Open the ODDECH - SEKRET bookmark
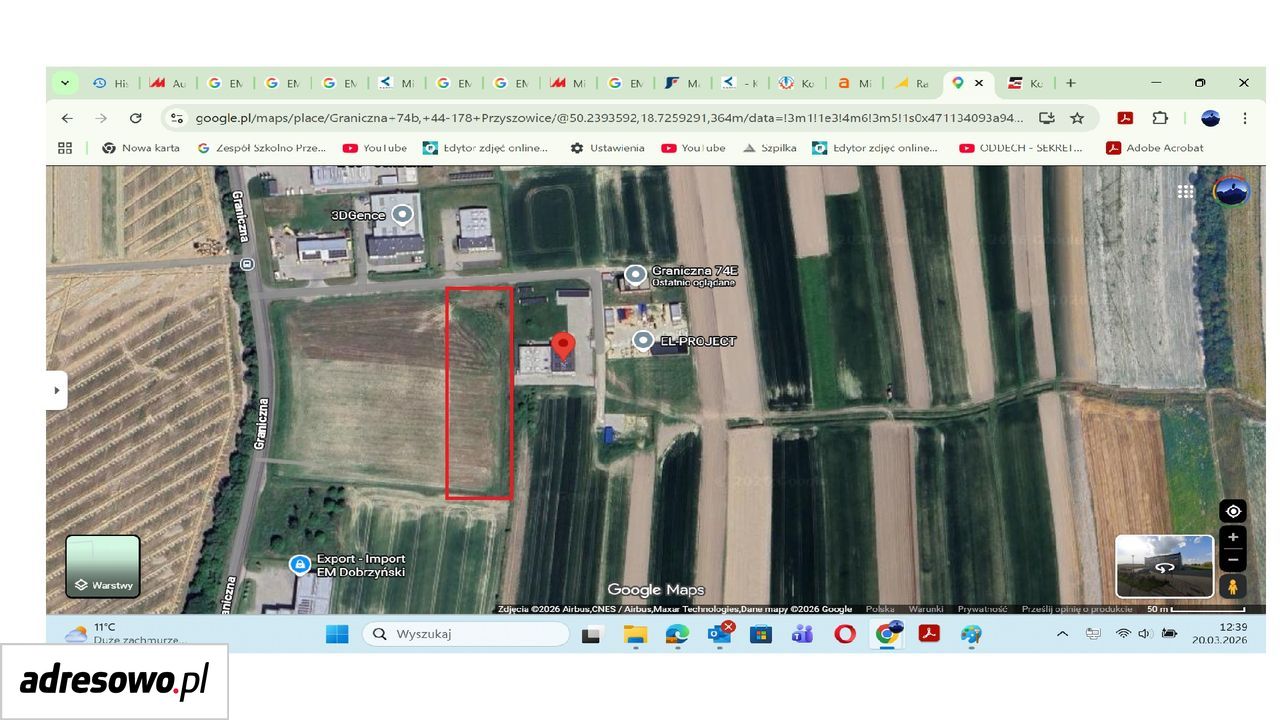Image resolution: width=1280 pixels, height=720 pixels. (x=1021, y=148)
